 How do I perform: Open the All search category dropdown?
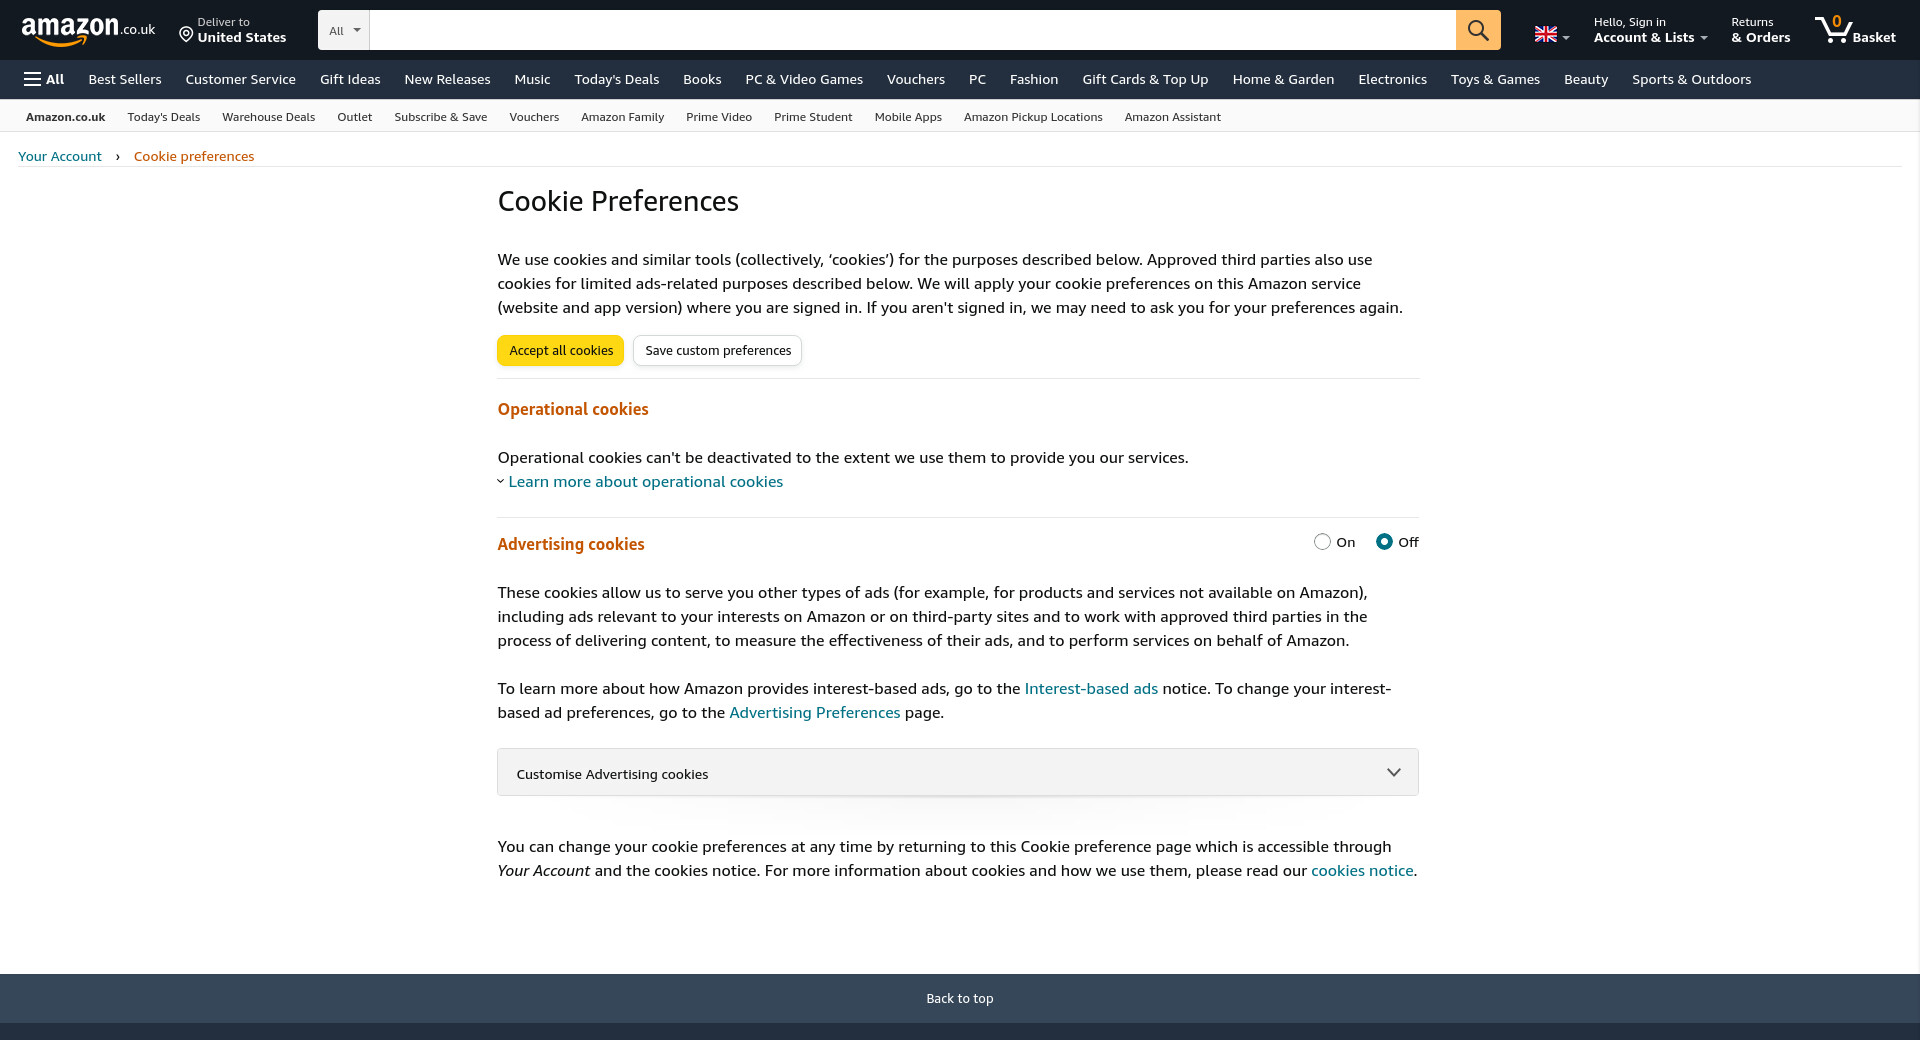tap(344, 30)
